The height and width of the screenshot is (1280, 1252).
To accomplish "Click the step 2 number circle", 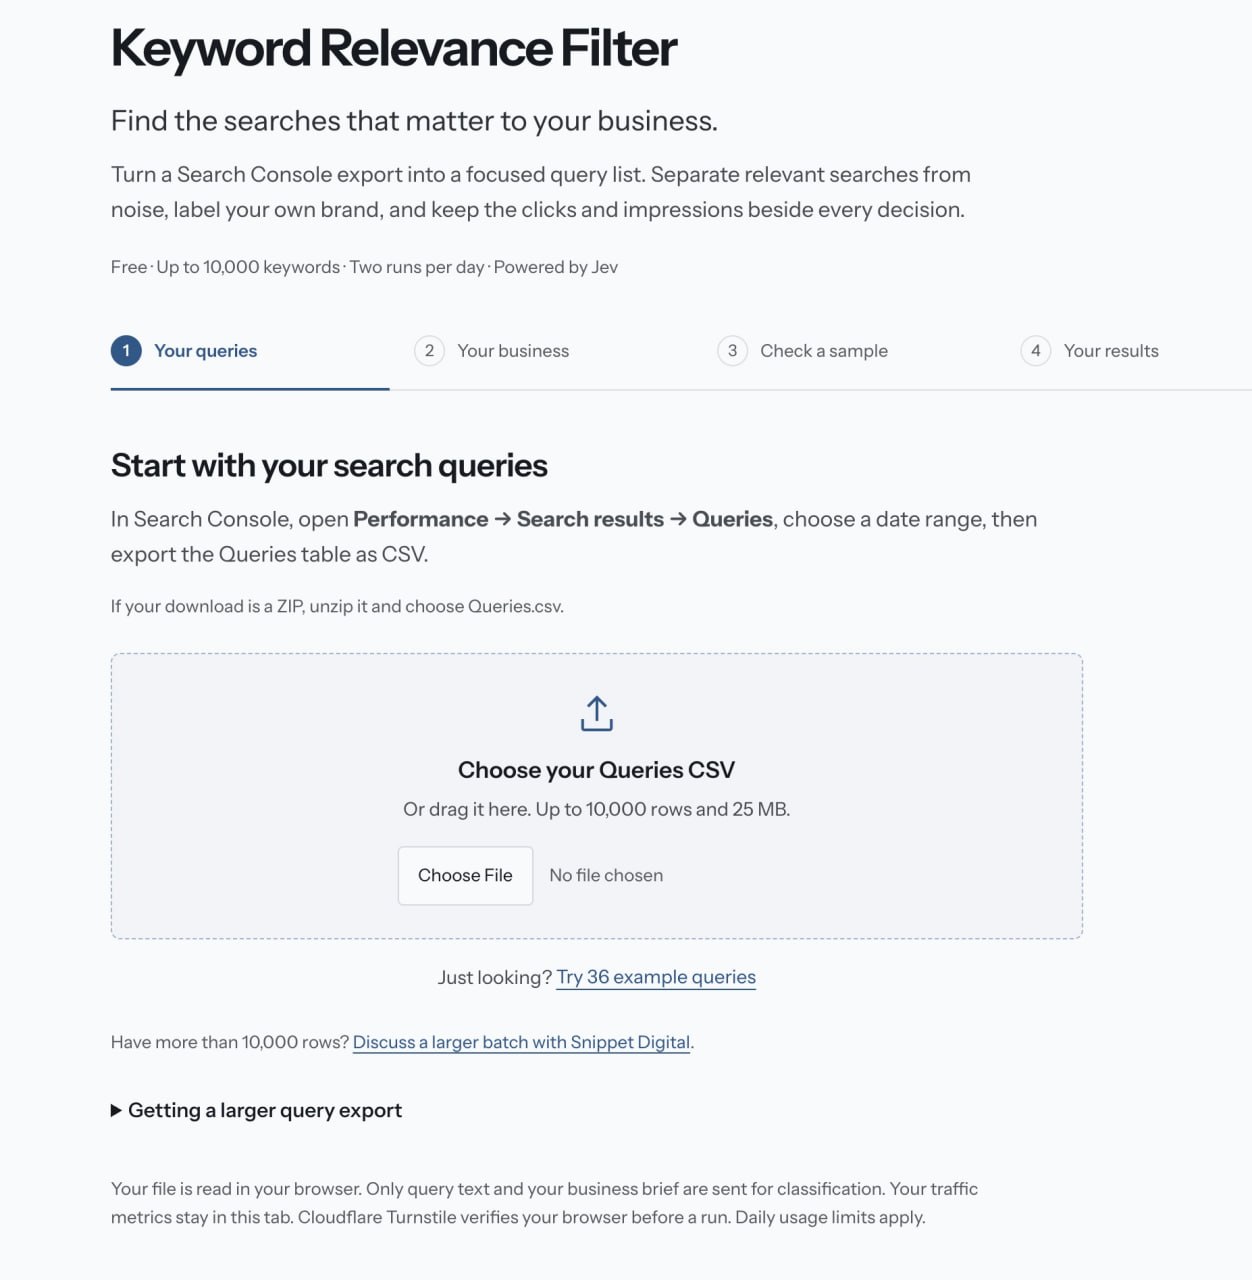I will [429, 351].
